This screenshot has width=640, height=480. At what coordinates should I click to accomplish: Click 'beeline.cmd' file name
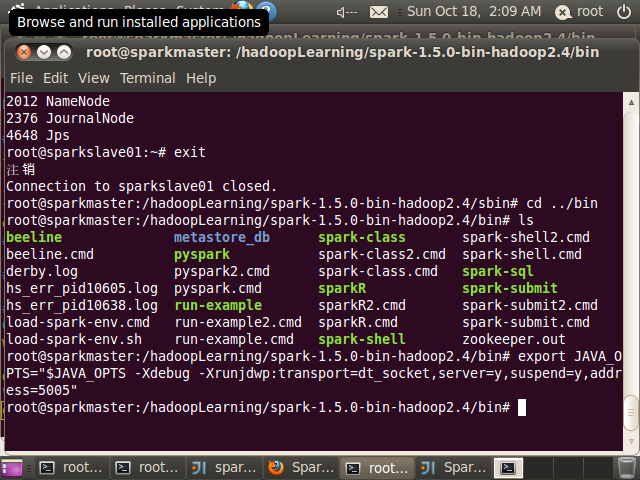coord(50,254)
